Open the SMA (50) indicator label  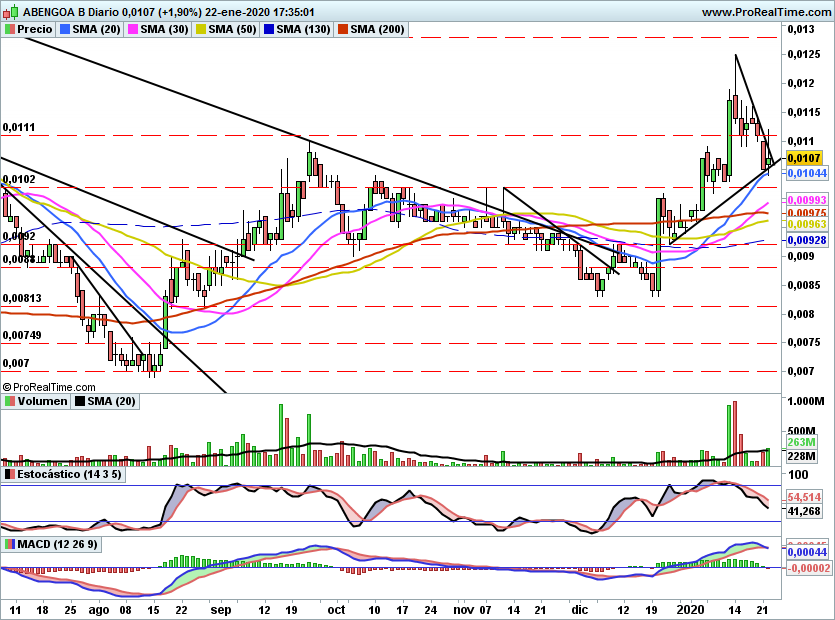point(232,29)
